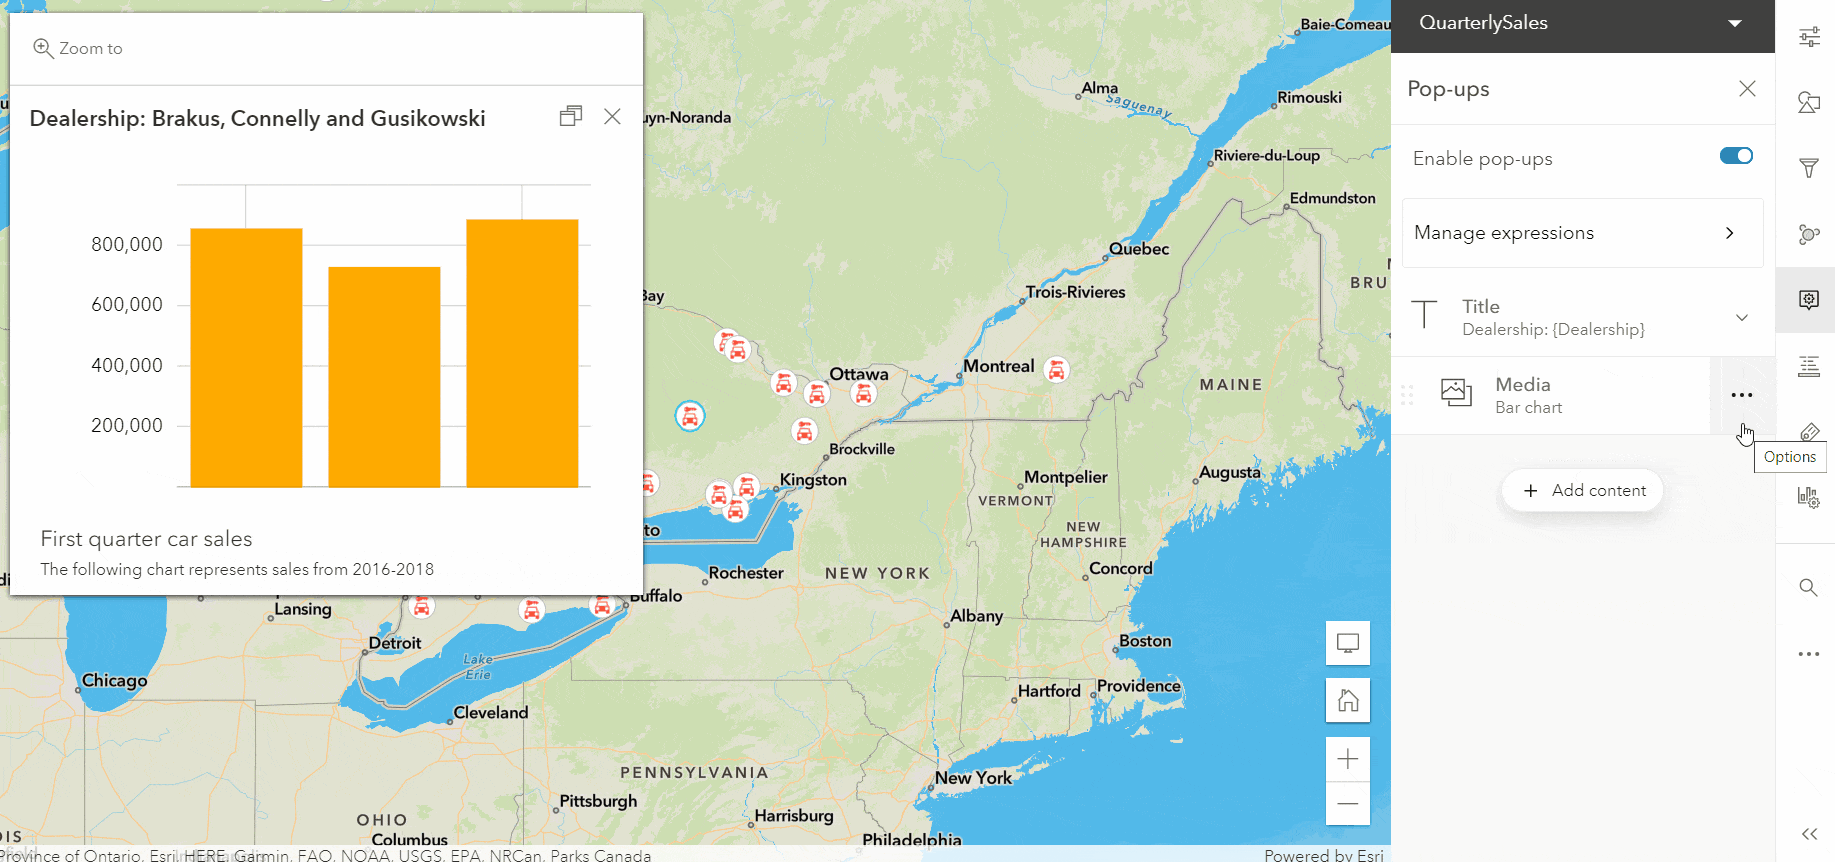Select the Pop-ups tool in right toolbar
Image resolution: width=1835 pixels, height=862 pixels.
1809,299
